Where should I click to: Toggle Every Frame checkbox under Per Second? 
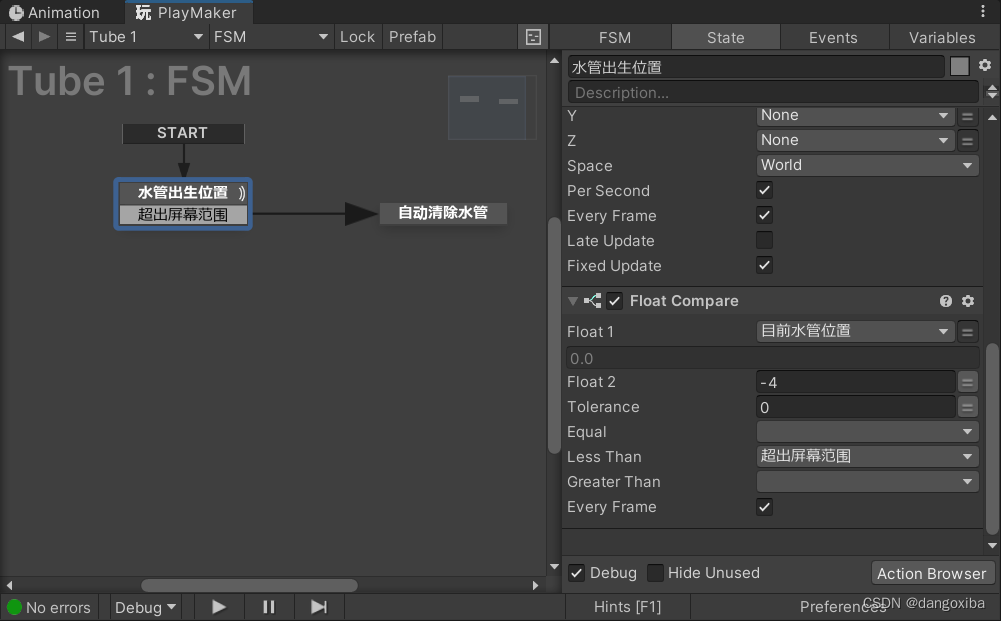(x=764, y=215)
